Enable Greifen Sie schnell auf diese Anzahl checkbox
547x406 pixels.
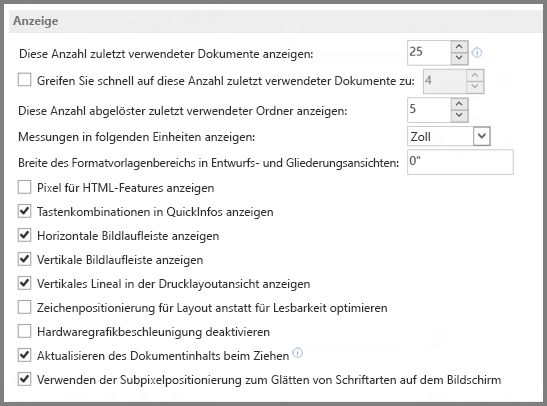24,80
